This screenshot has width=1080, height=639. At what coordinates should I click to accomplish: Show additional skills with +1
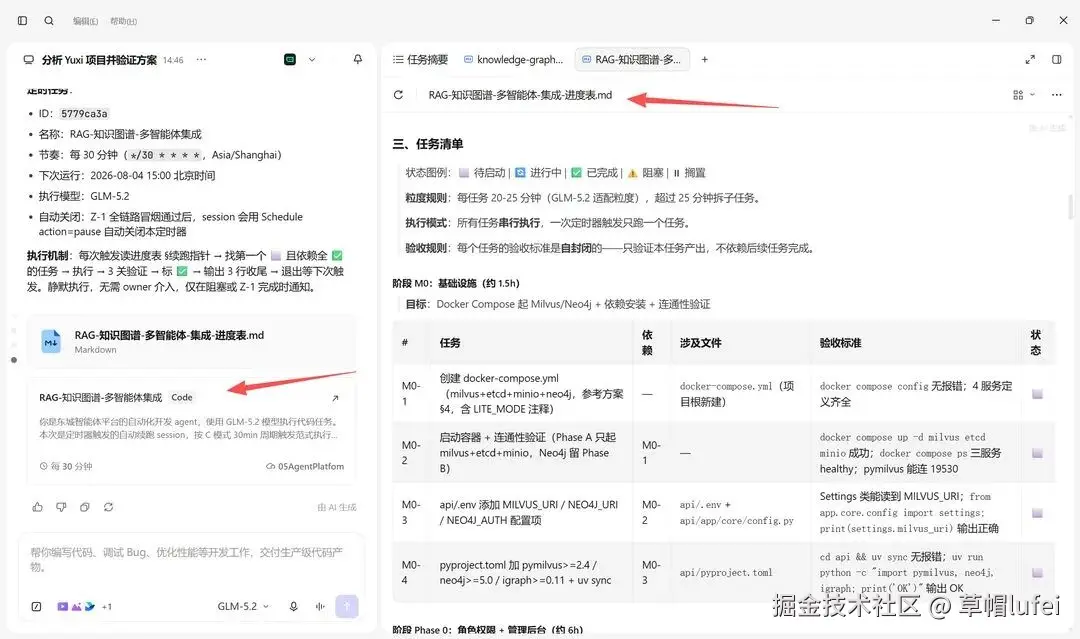pos(107,607)
